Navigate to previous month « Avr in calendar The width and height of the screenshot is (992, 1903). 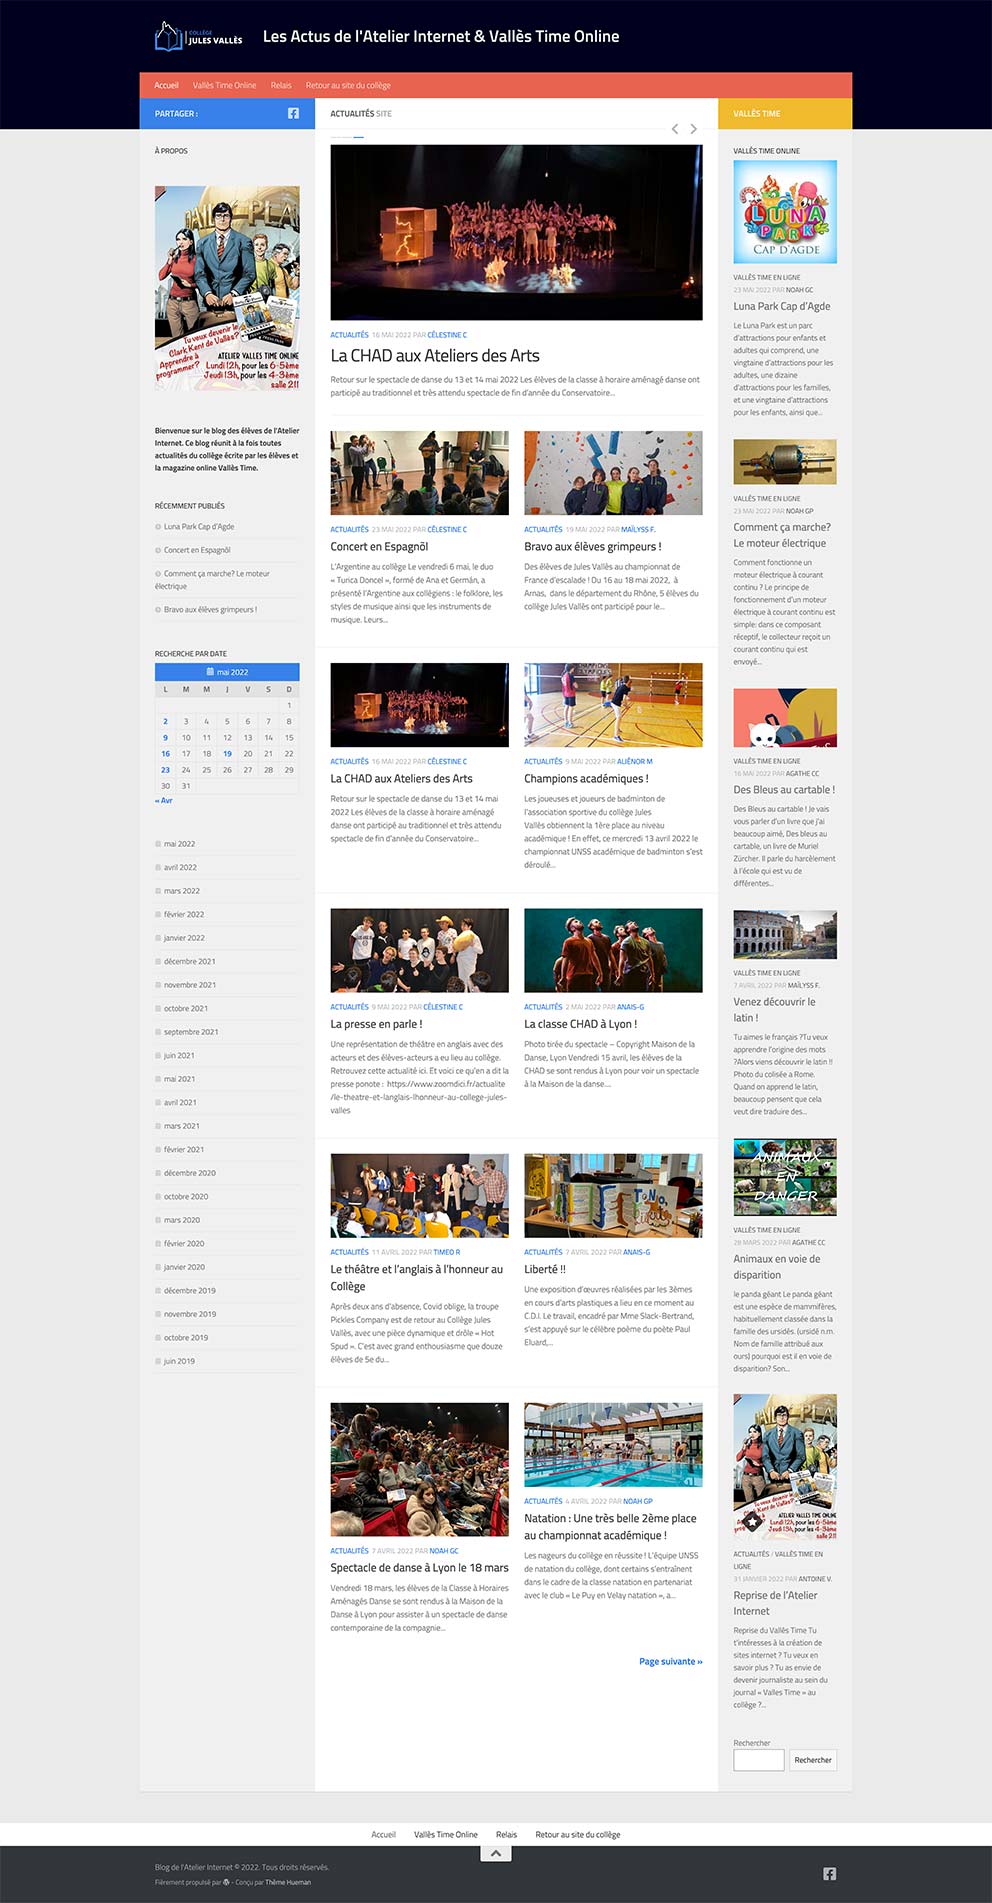point(163,800)
